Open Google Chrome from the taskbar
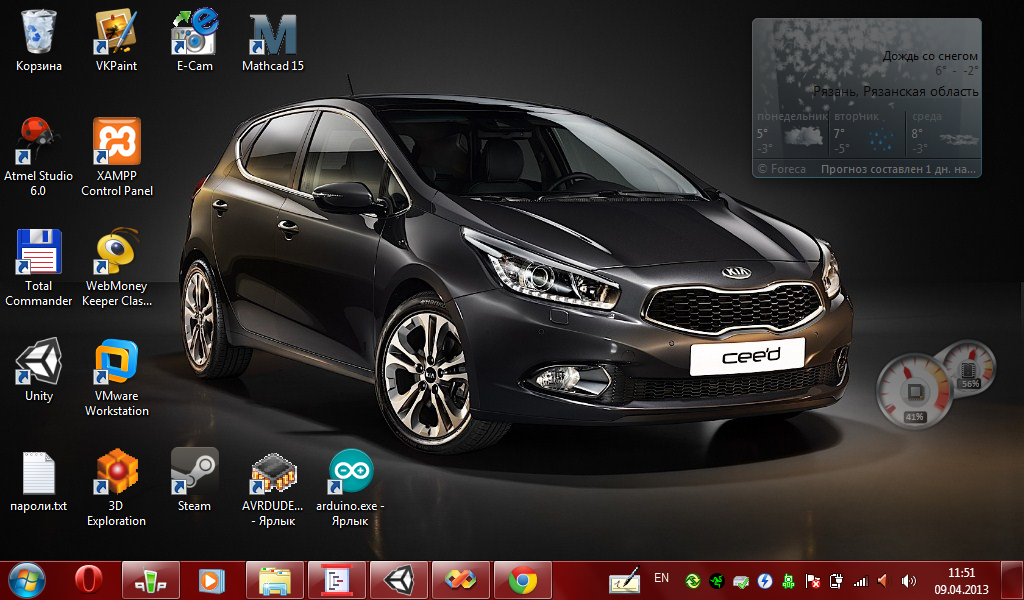 click(x=522, y=579)
